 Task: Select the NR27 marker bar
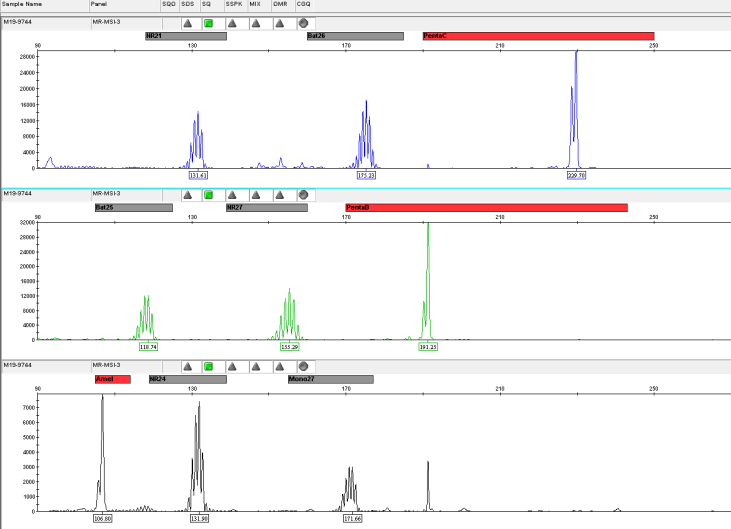pos(266,208)
